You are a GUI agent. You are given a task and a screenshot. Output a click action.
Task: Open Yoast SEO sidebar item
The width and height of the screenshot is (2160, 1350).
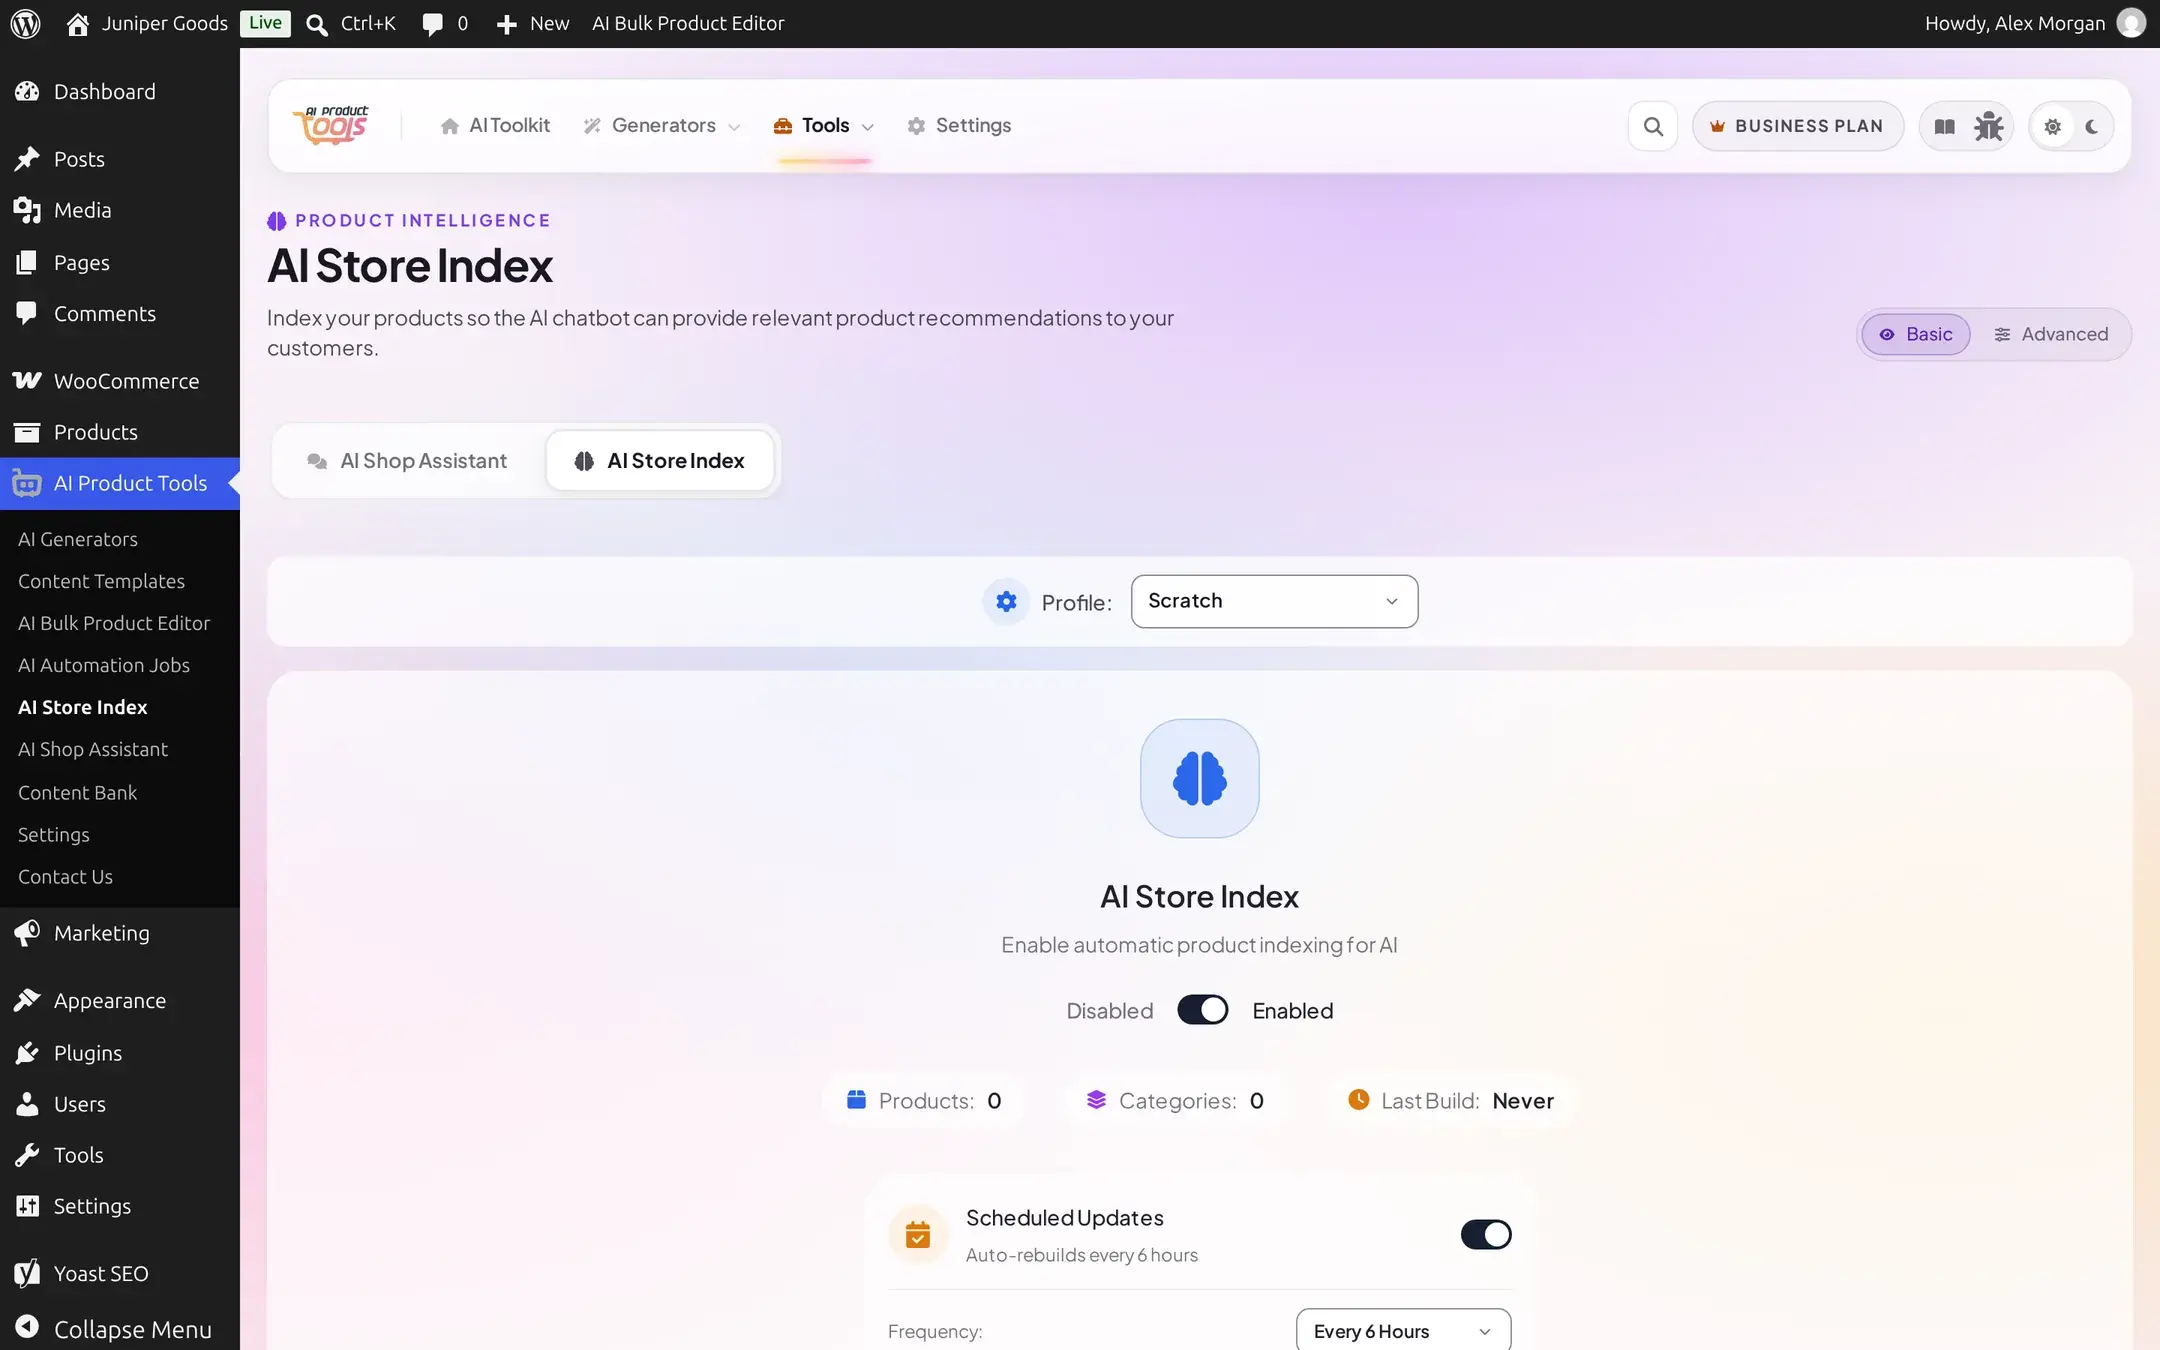(x=120, y=1273)
